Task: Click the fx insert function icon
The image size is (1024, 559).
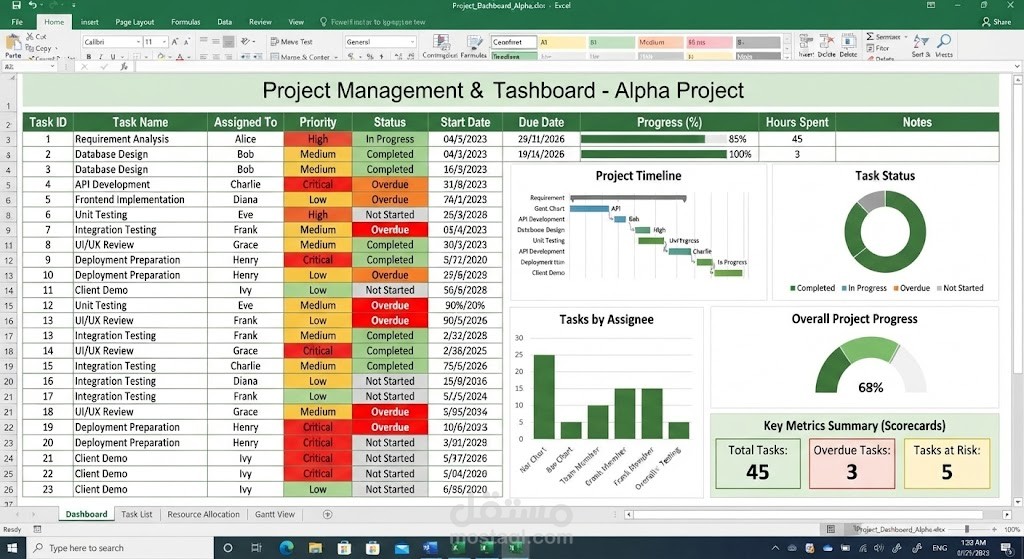Action: click(x=124, y=67)
